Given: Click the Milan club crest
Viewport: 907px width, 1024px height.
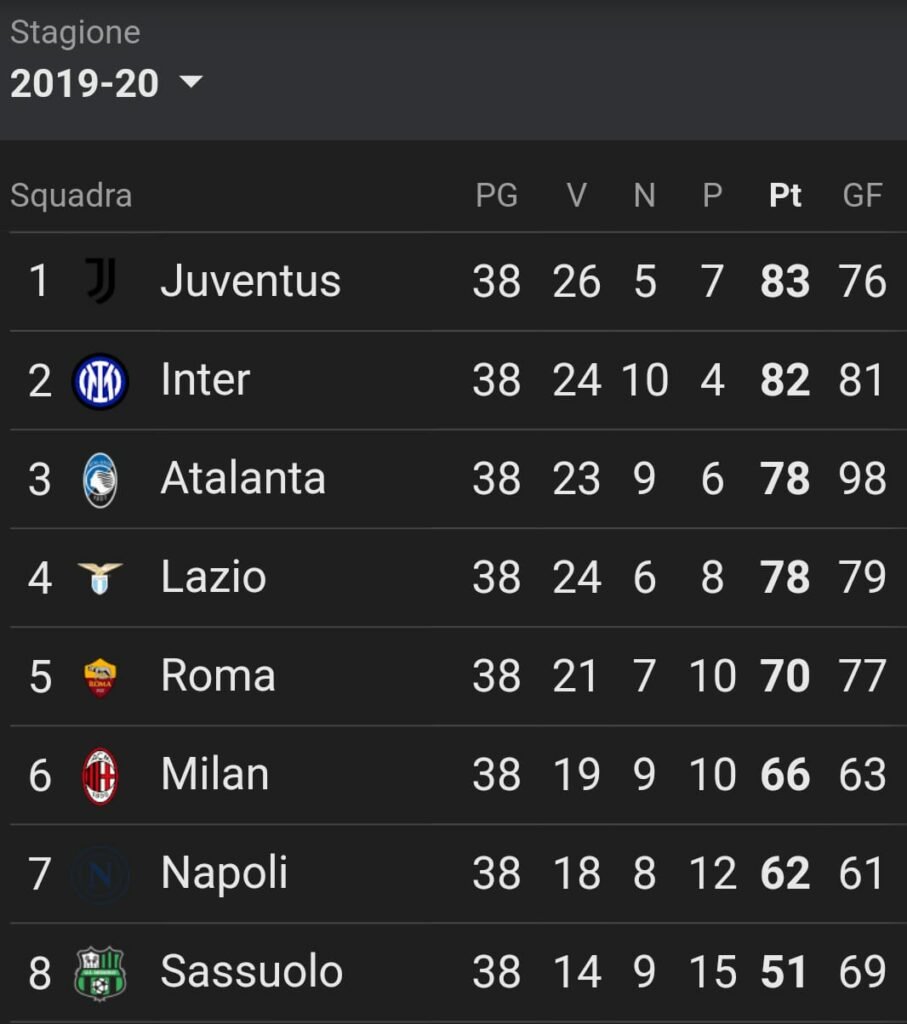Looking at the screenshot, I should tap(100, 776).
